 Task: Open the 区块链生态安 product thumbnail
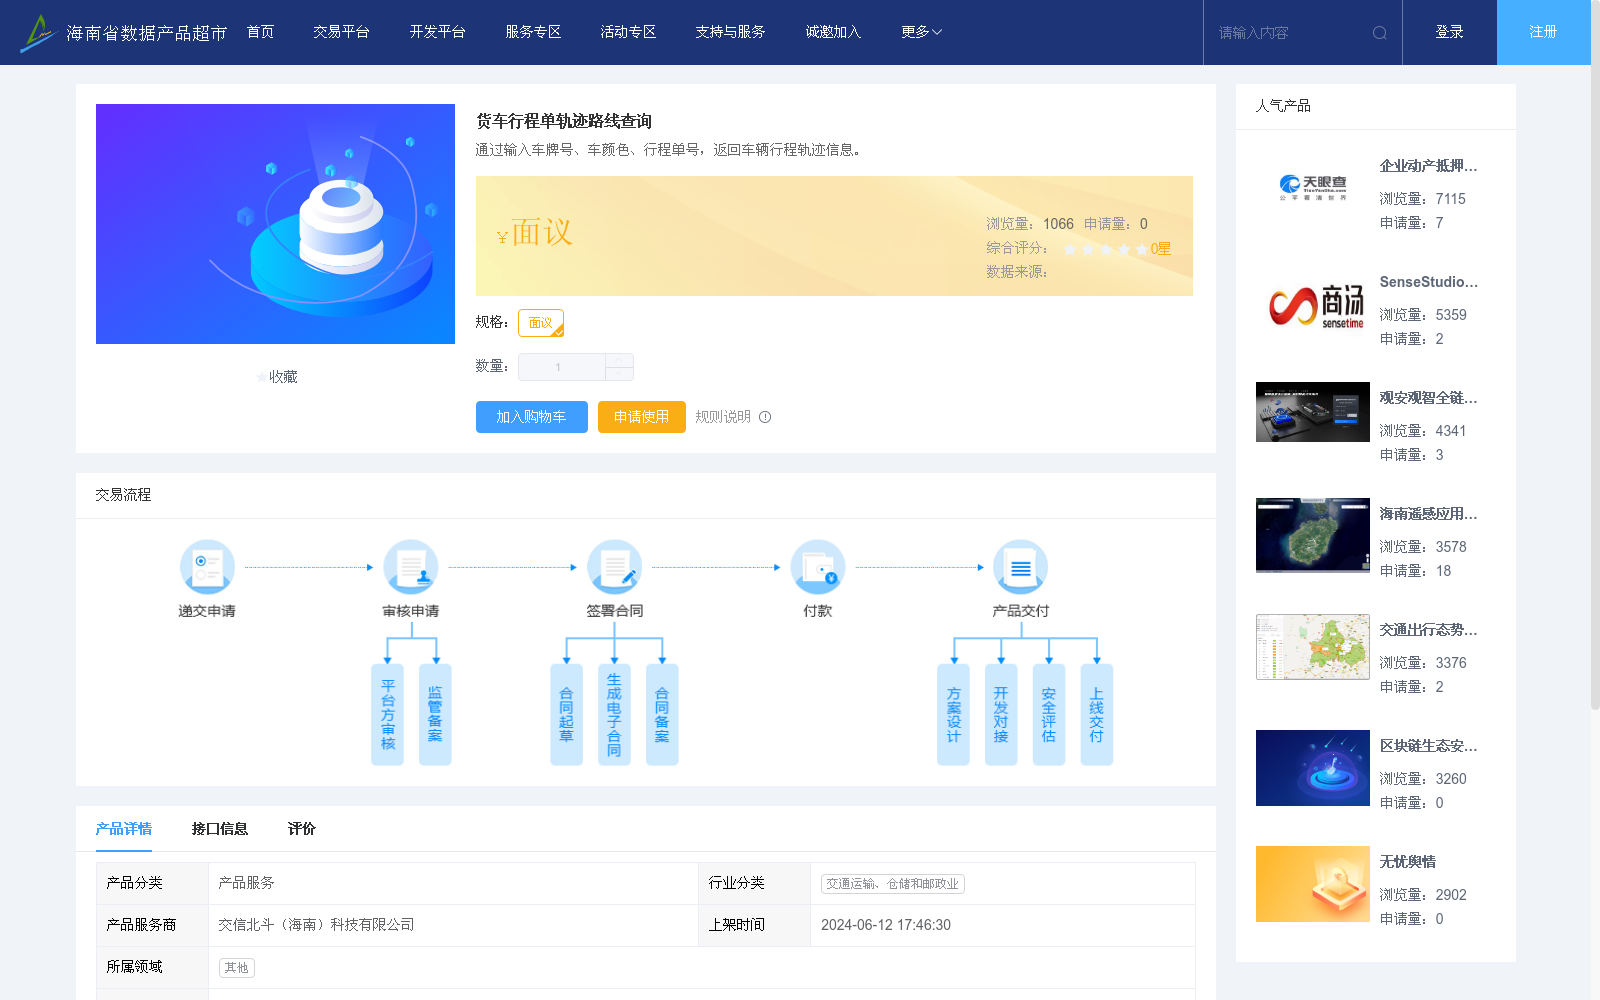pos(1313,768)
